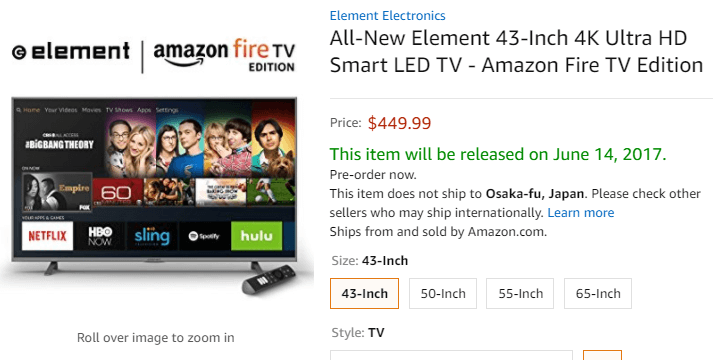Click the Sling app tile

coord(152,236)
